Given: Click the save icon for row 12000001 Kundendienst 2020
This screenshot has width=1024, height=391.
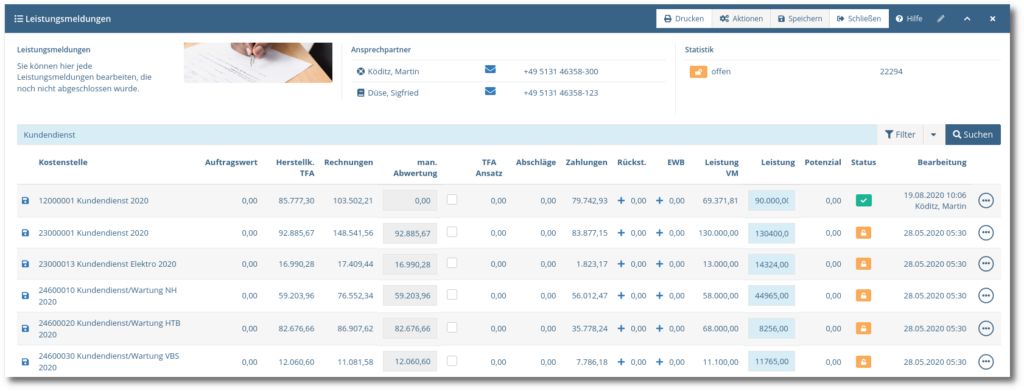Looking at the screenshot, I should pos(25,201).
